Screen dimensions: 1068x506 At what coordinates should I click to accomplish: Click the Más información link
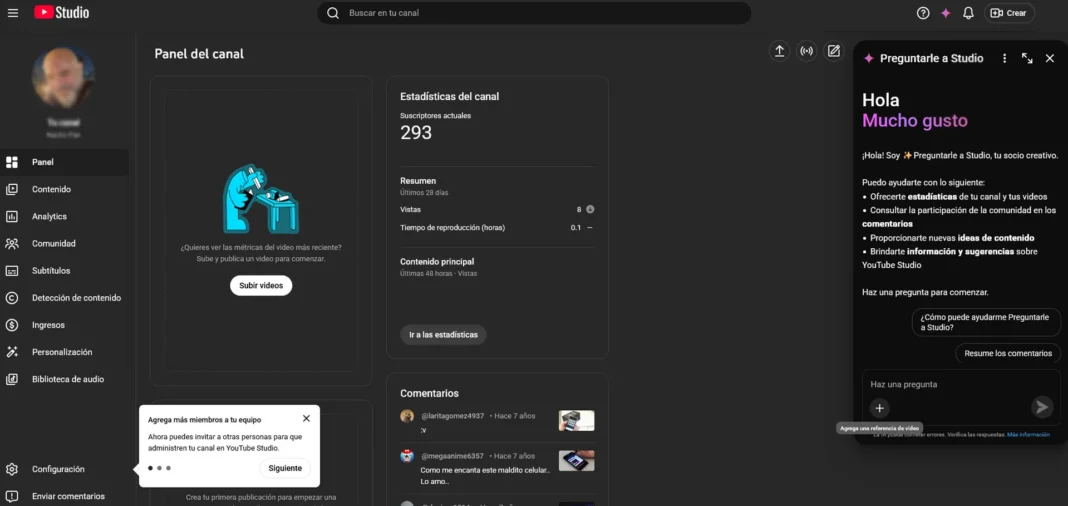tap(1028, 434)
